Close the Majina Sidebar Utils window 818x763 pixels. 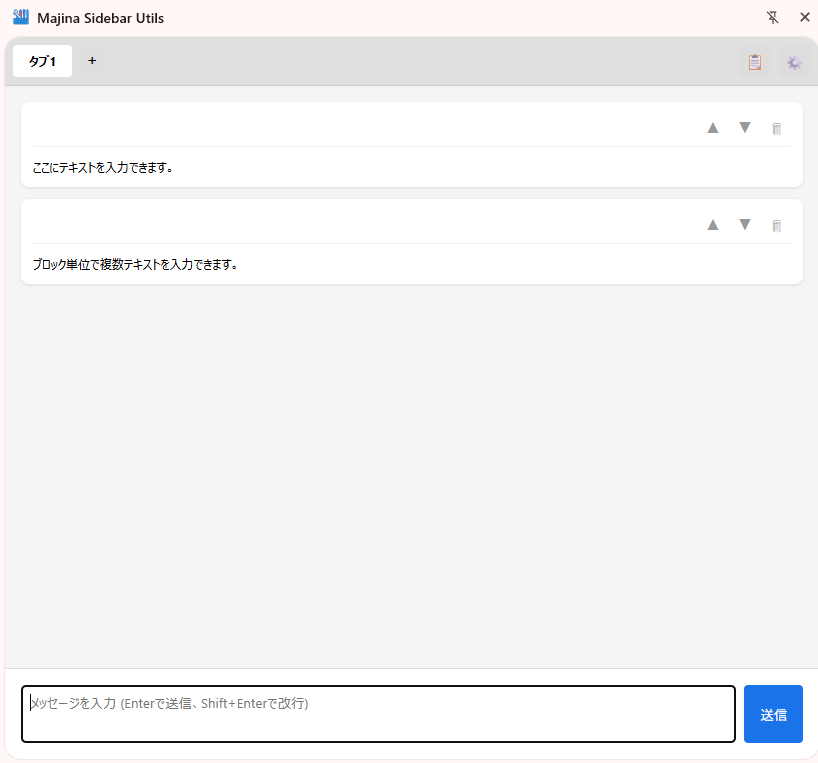coord(804,17)
